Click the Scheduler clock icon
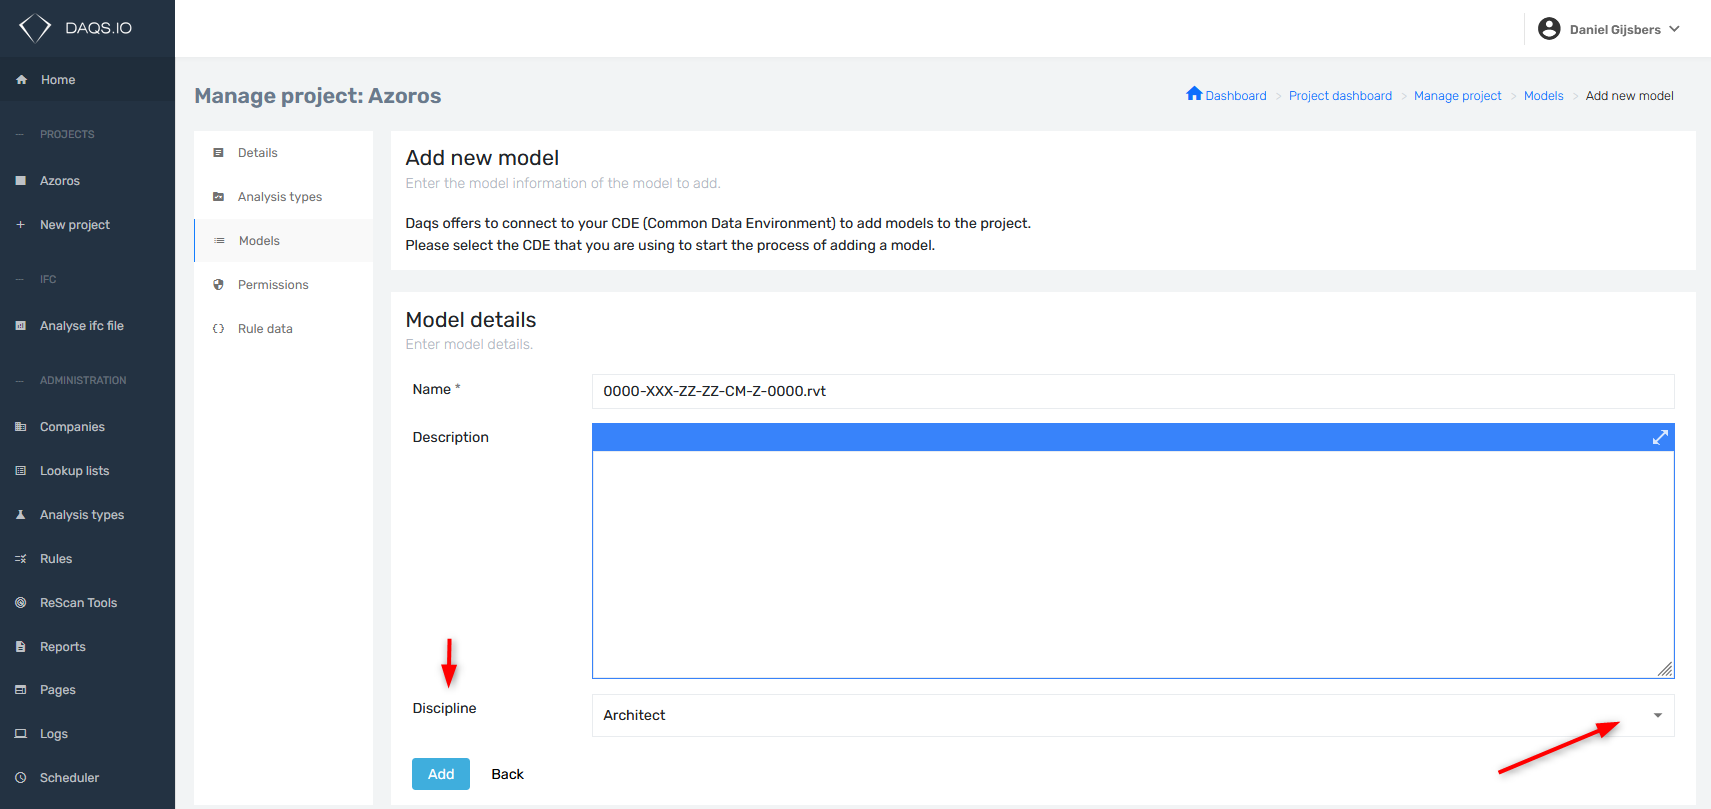1711x809 pixels. pos(21,778)
